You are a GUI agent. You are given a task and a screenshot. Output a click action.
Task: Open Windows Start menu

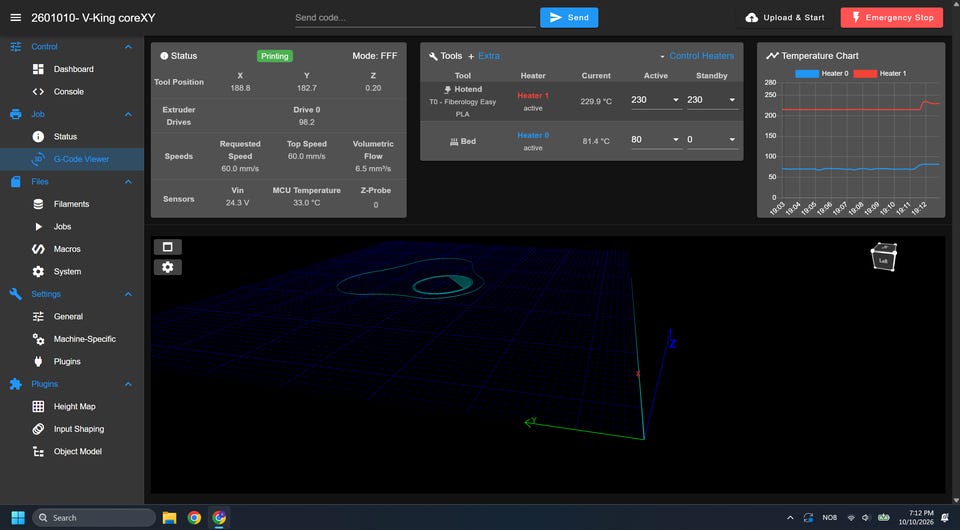[18, 518]
